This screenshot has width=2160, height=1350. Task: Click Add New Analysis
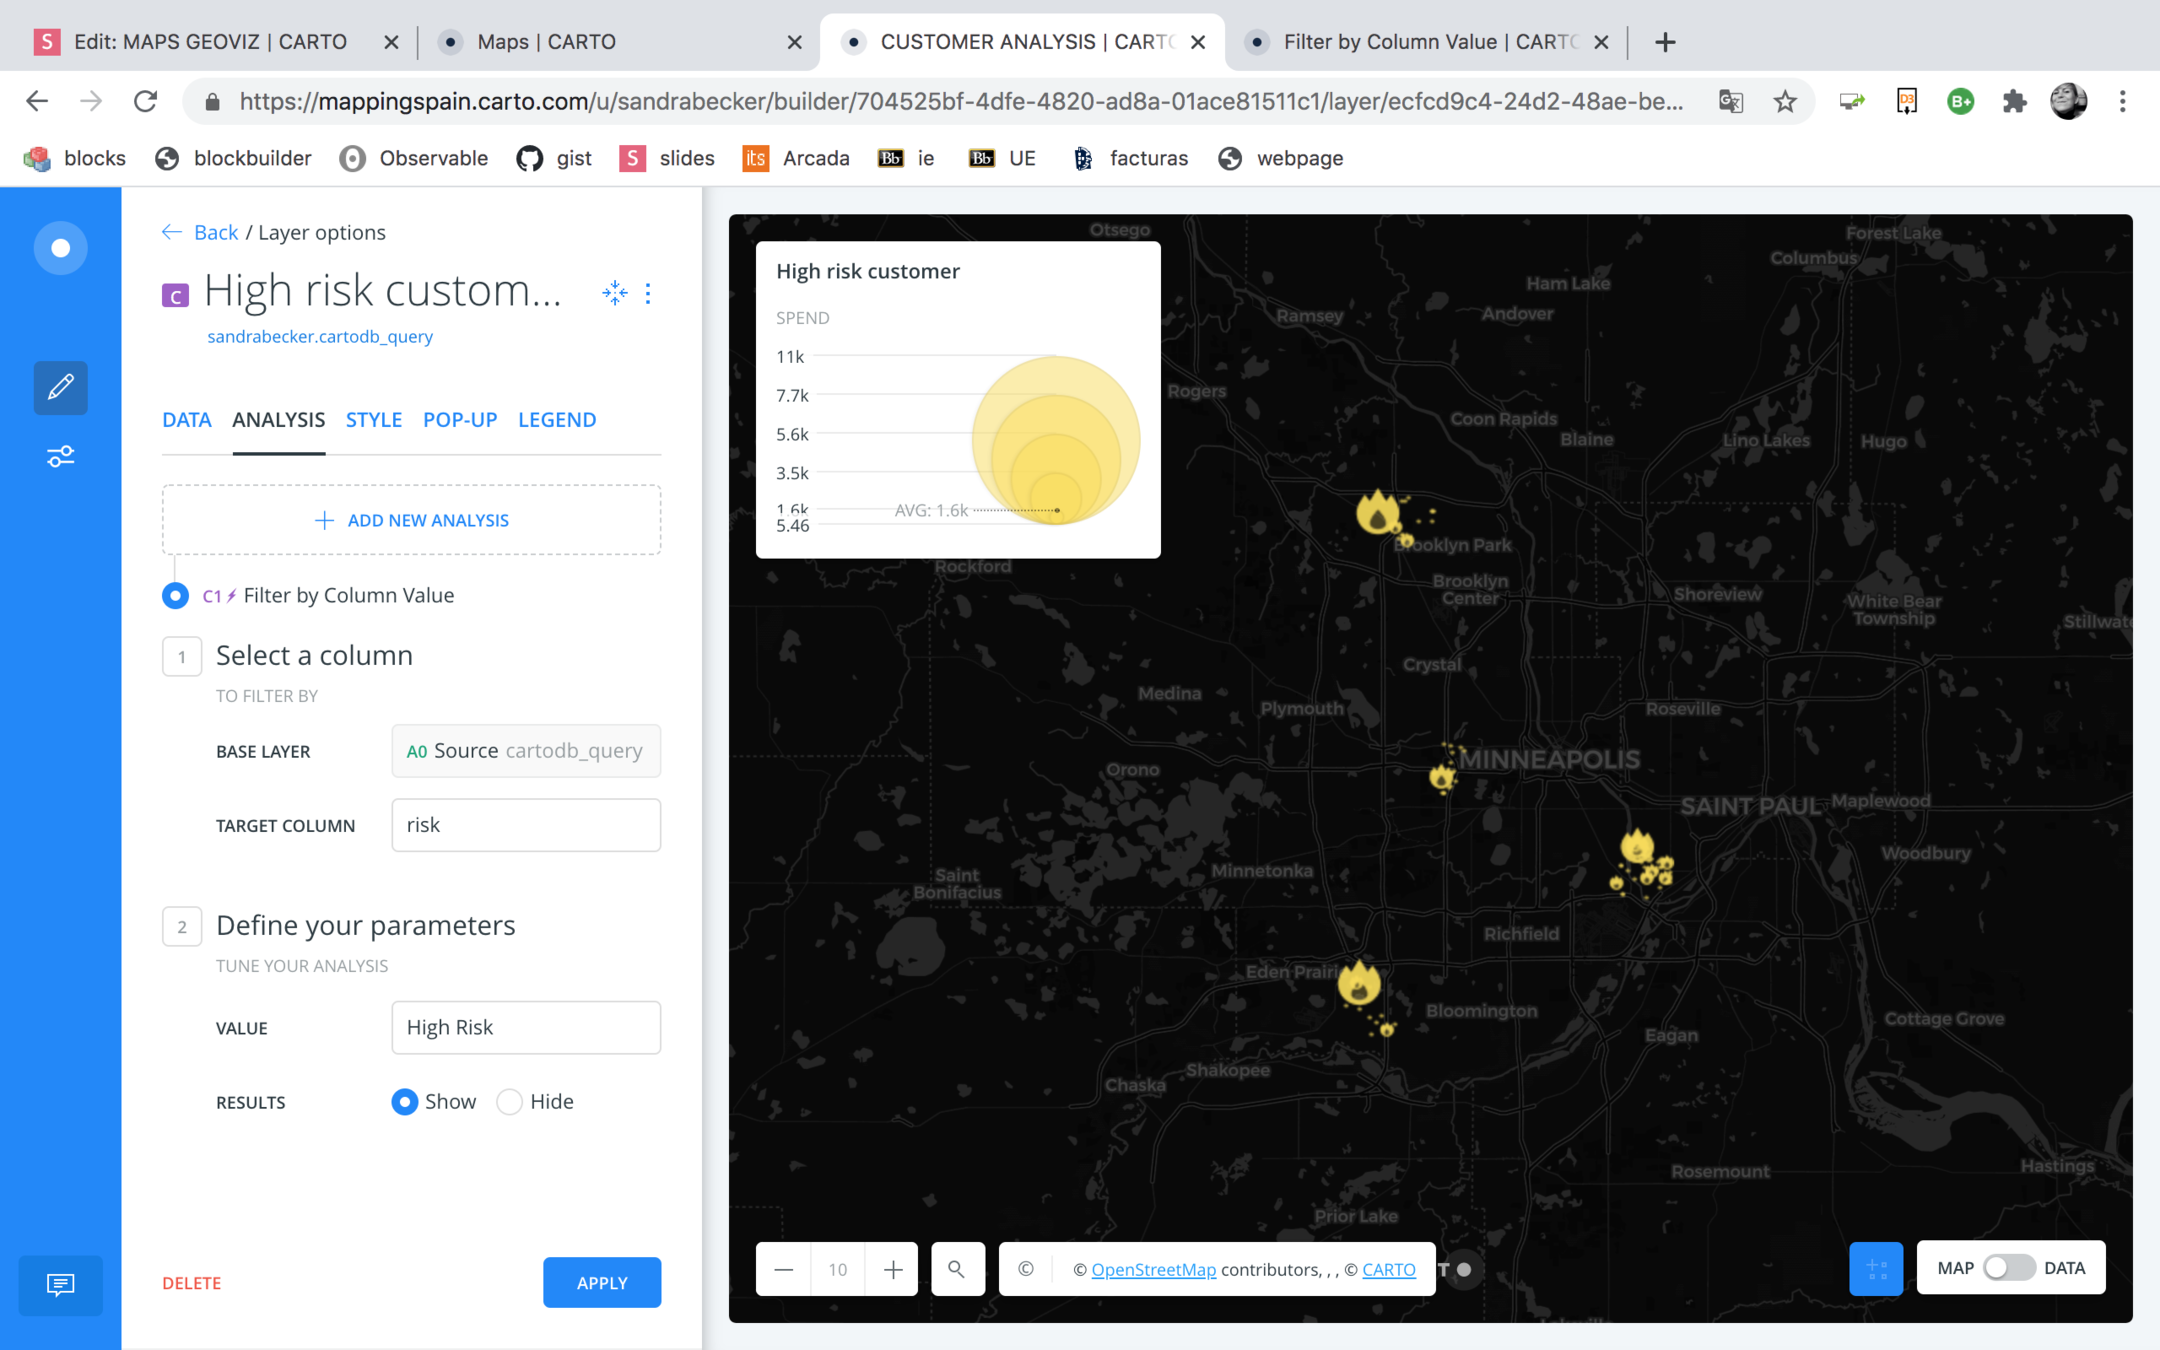412,520
